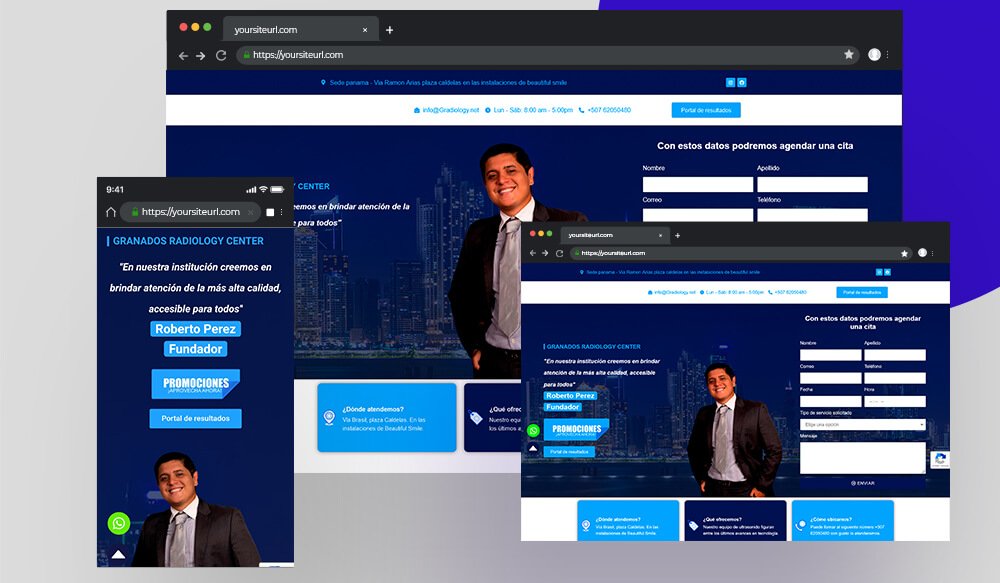Click the Nombre field in the large back window

(x=697, y=185)
